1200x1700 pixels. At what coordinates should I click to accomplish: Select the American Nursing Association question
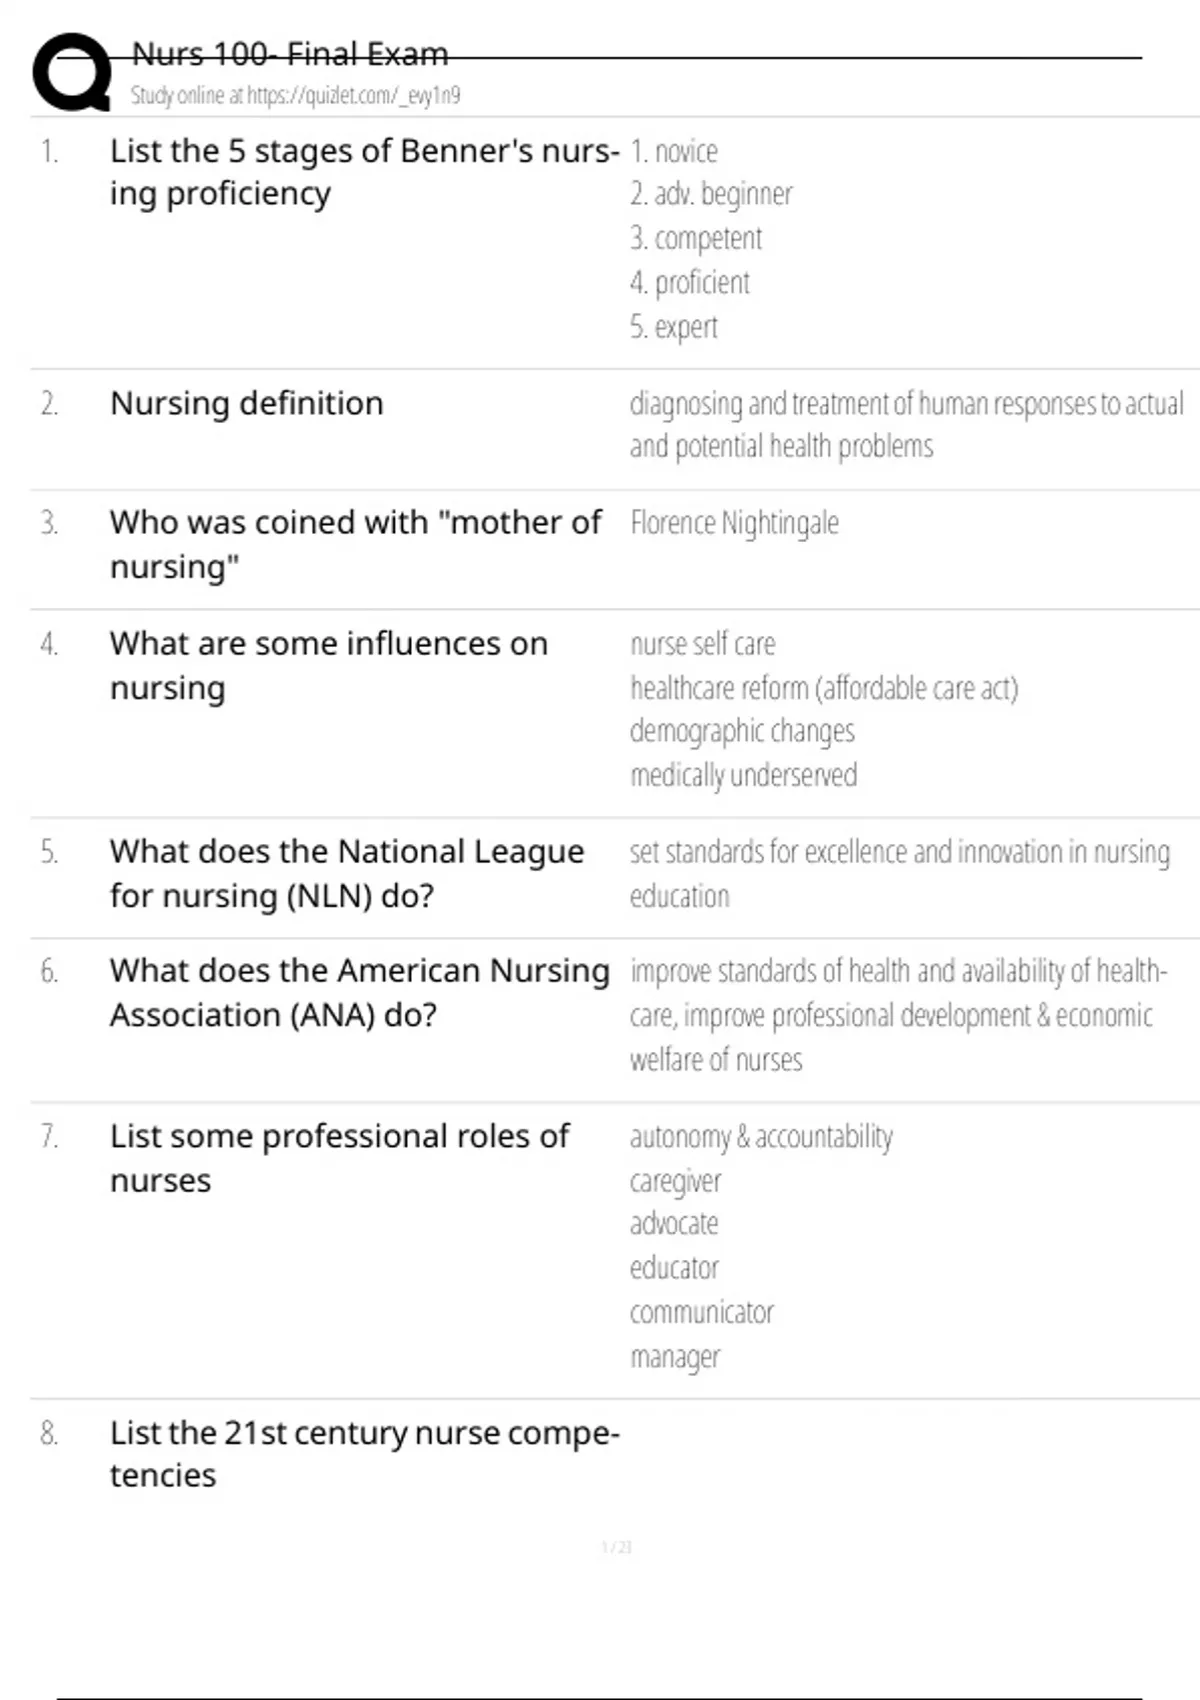[360, 992]
